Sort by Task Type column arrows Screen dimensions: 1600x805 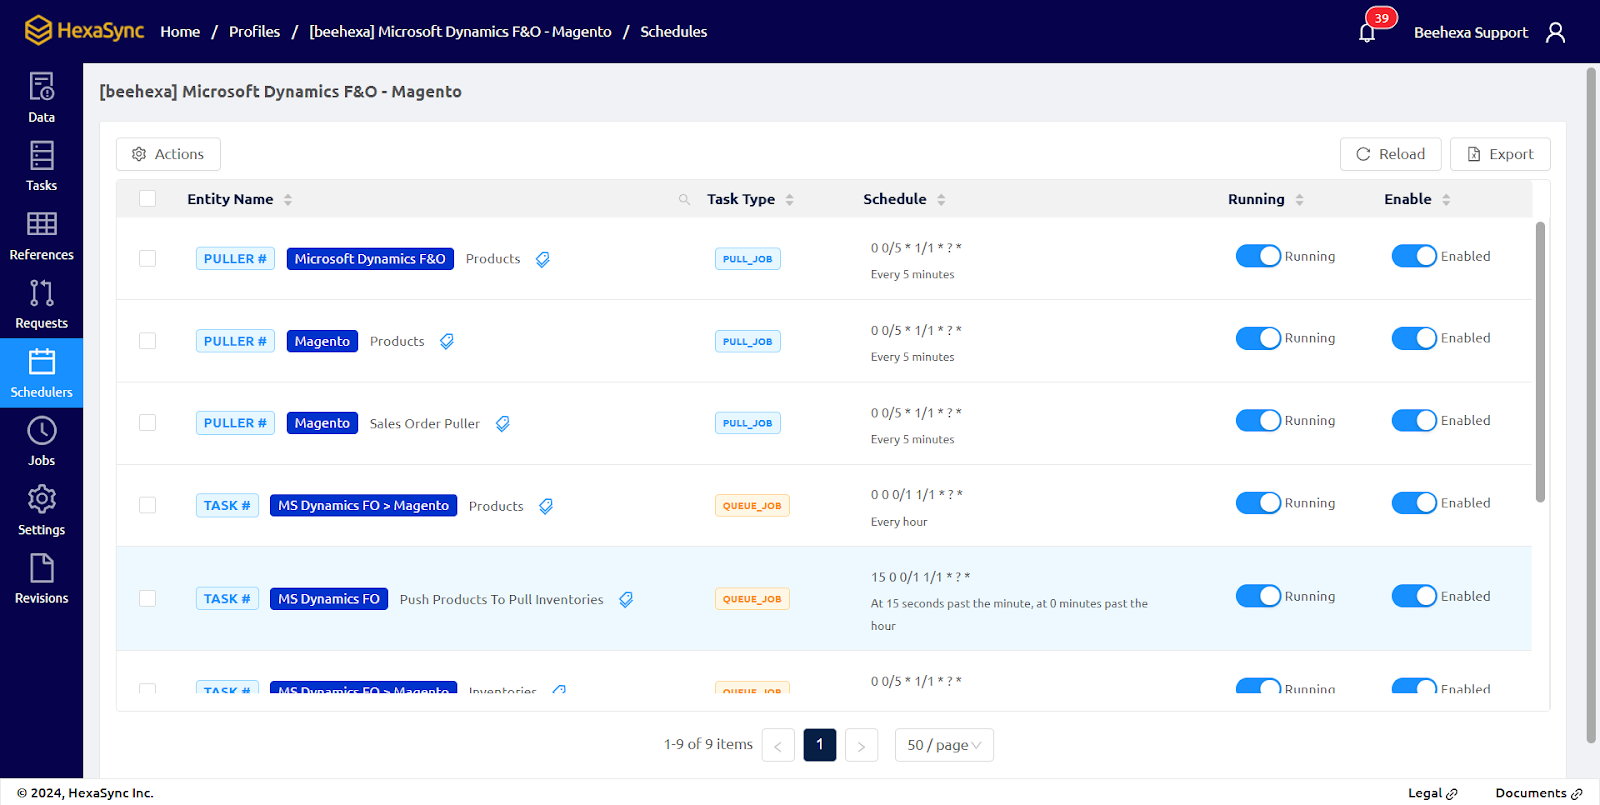coord(789,199)
